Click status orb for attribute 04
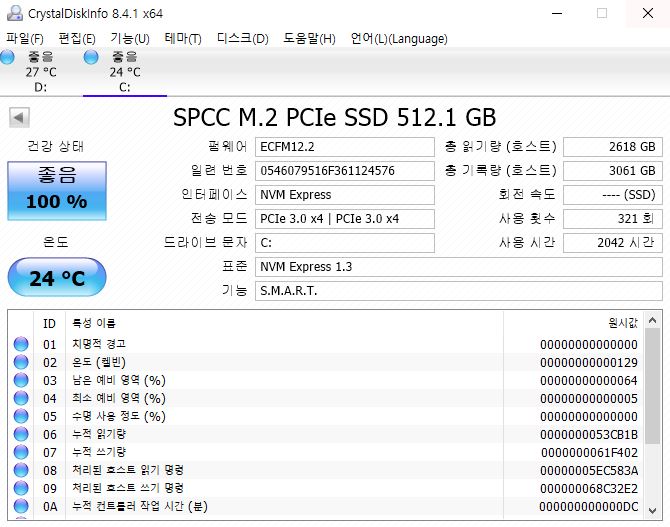 (21, 398)
